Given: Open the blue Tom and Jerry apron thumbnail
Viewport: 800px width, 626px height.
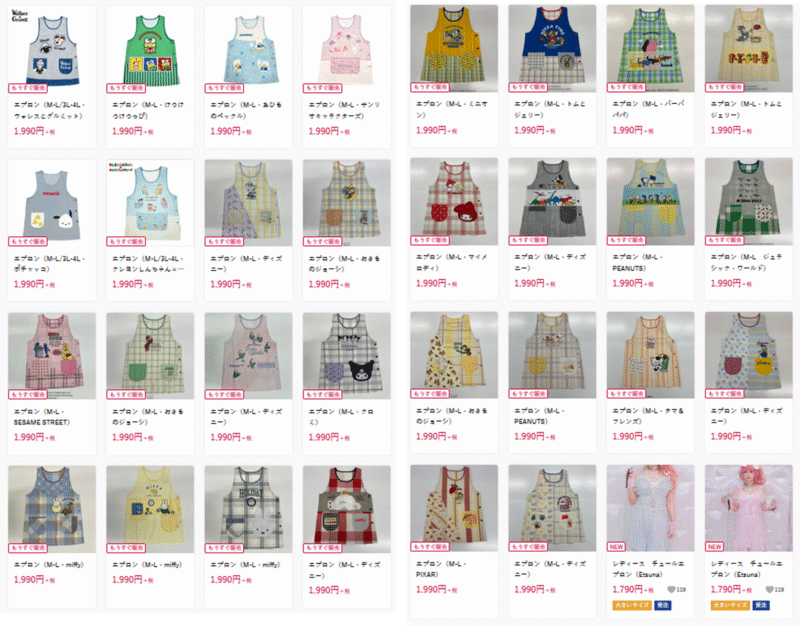Looking at the screenshot, I should [552, 48].
